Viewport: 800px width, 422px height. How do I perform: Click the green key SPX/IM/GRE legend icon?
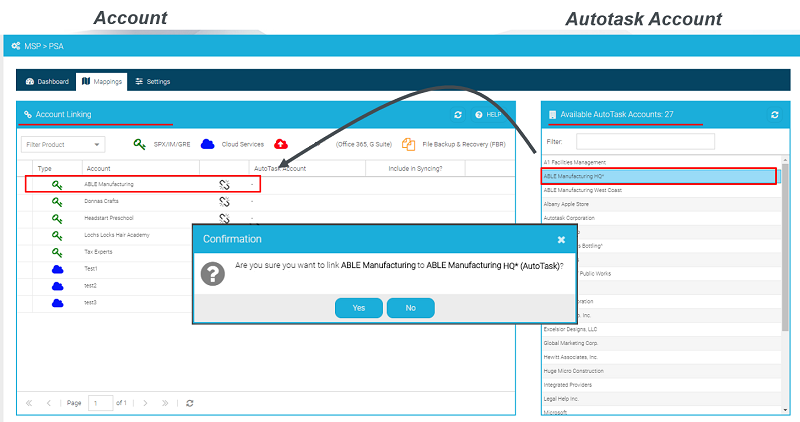(139, 144)
